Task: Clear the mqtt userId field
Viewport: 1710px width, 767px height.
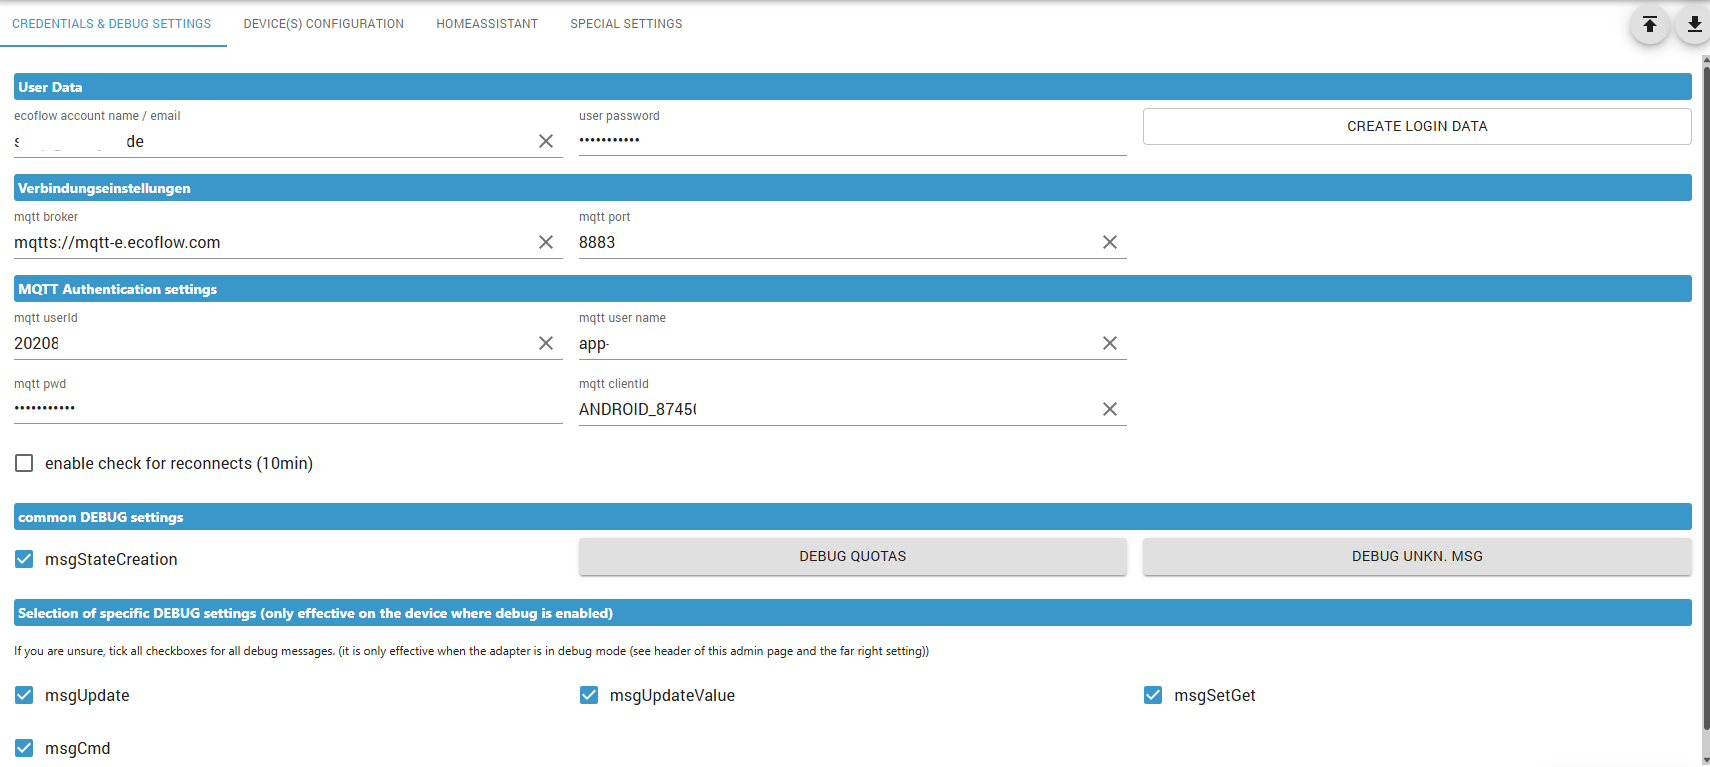Action: tap(546, 343)
